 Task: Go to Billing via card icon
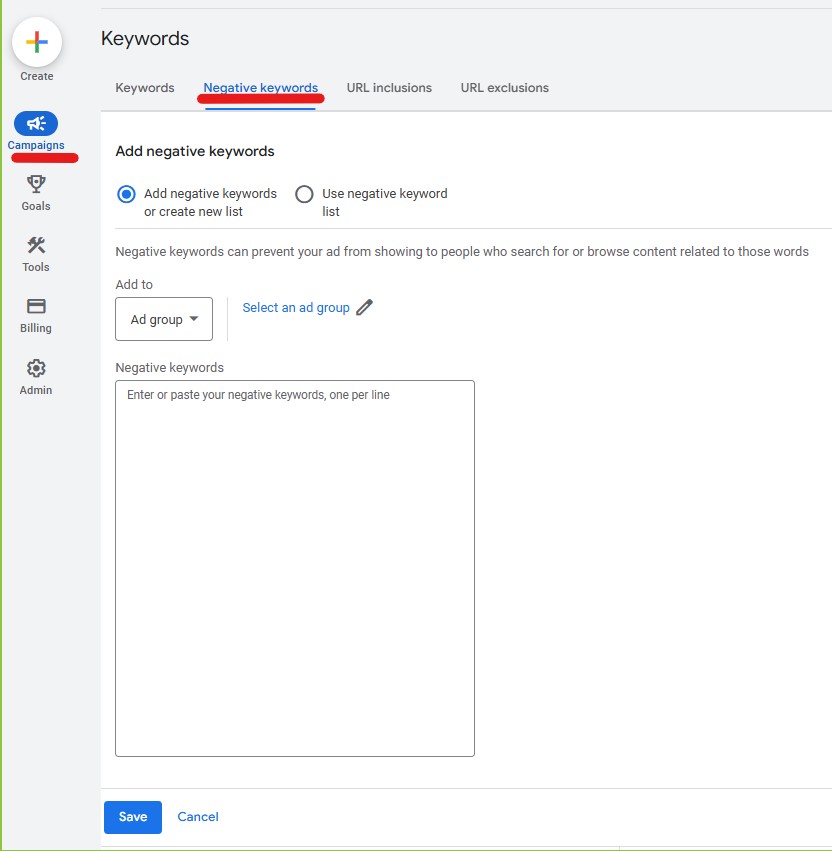tap(36, 307)
